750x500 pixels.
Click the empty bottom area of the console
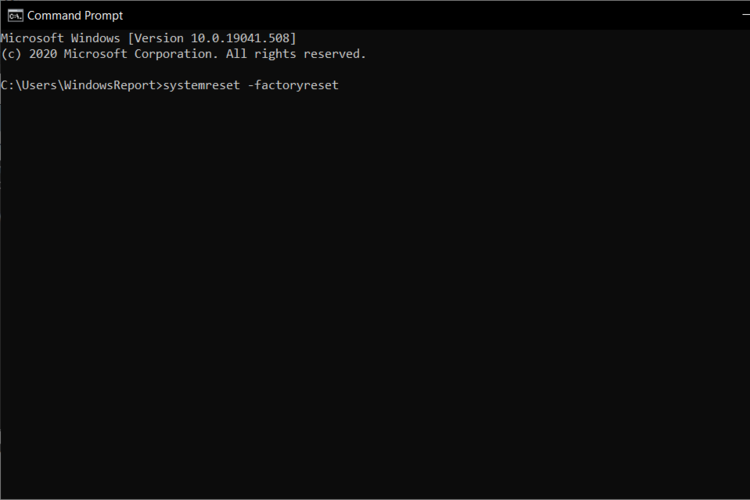click(375, 469)
